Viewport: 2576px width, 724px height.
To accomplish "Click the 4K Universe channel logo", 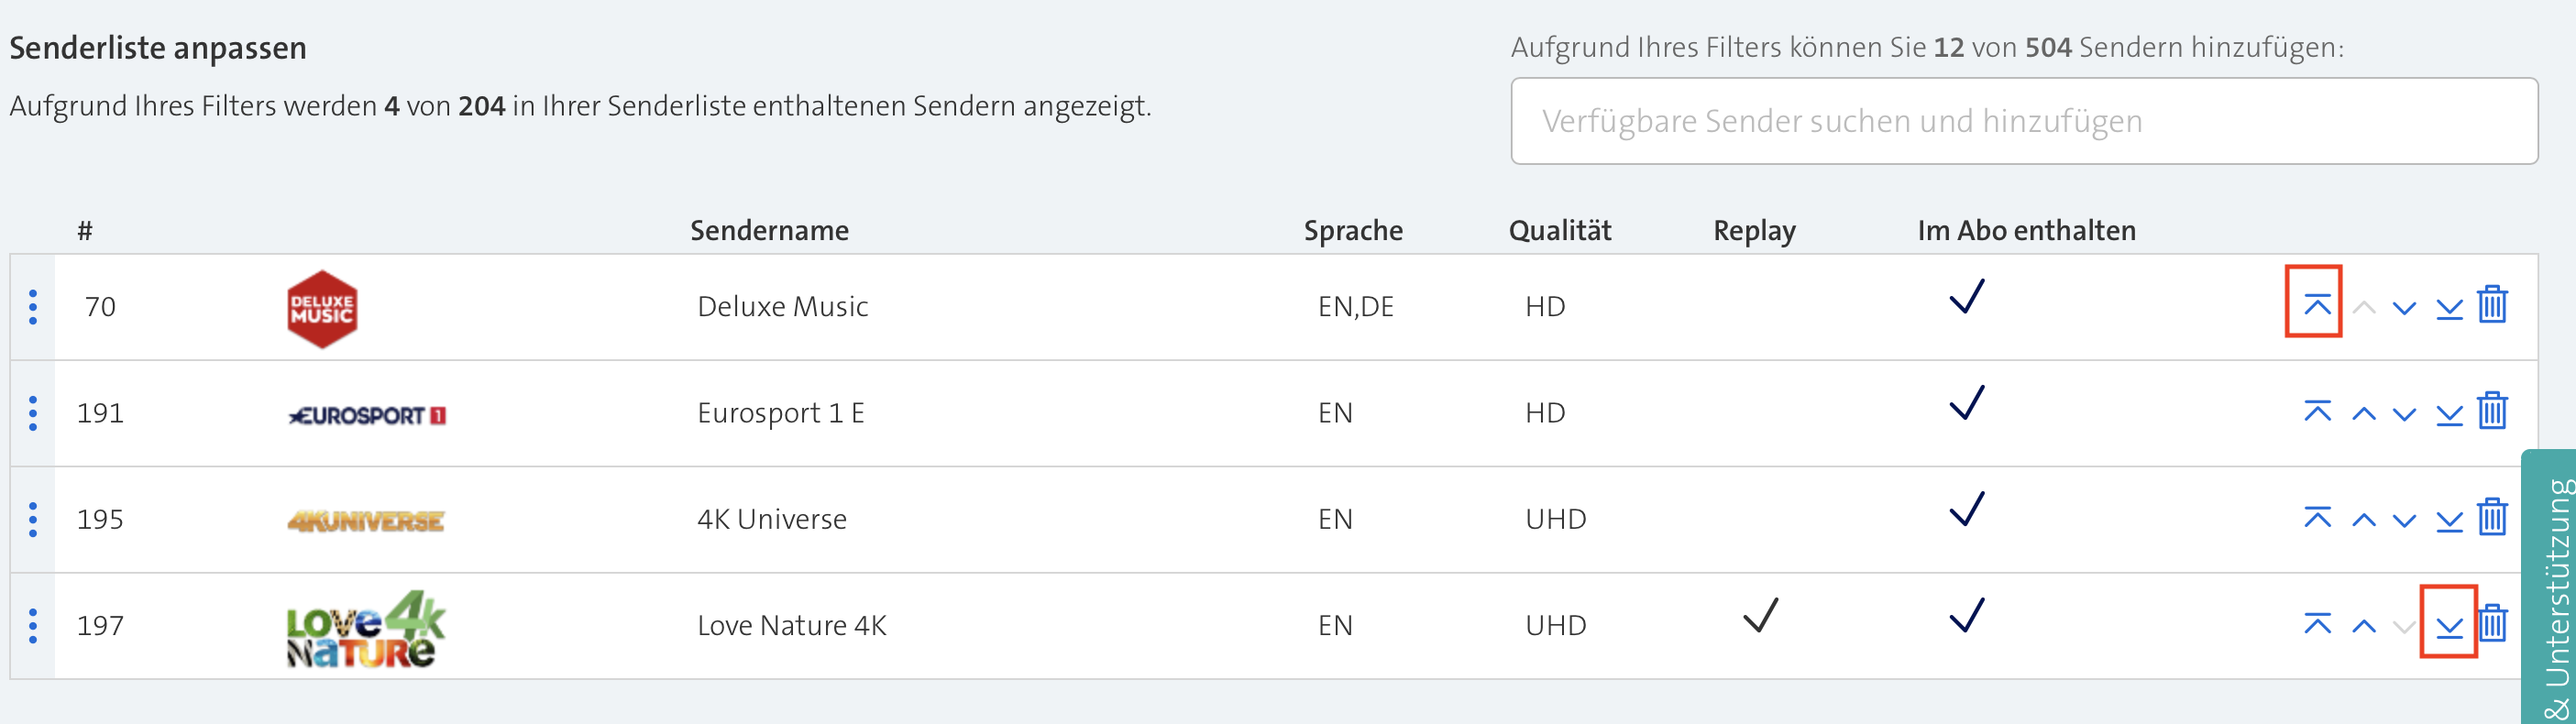I will point(366,521).
